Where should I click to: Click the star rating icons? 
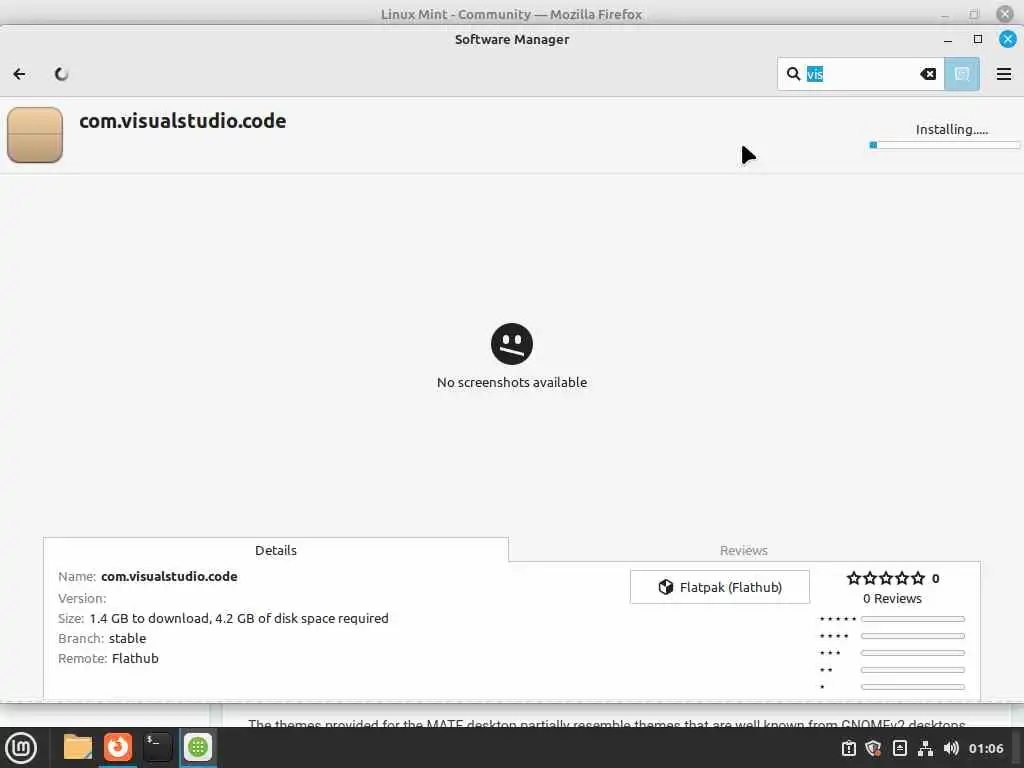(x=886, y=578)
